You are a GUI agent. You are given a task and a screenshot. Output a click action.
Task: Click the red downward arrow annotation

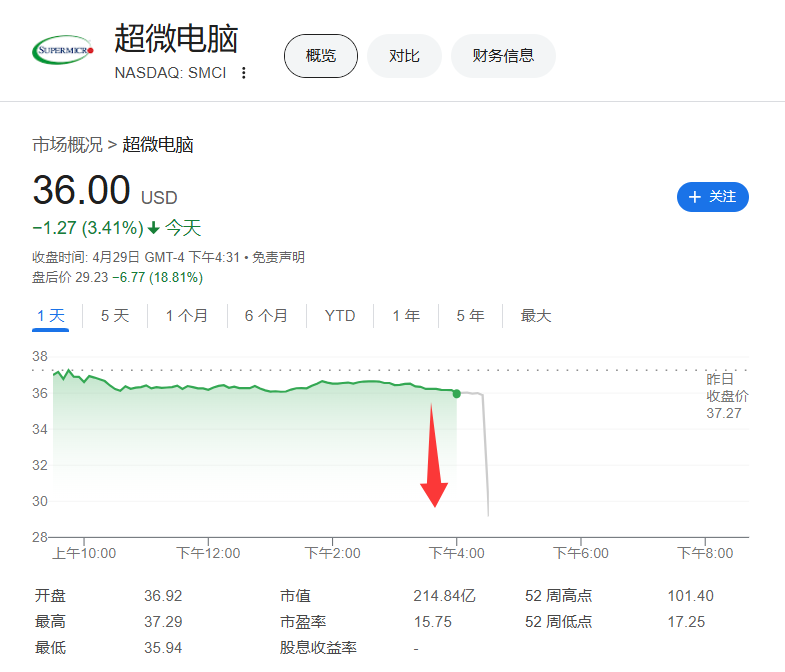click(x=434, y=458)
